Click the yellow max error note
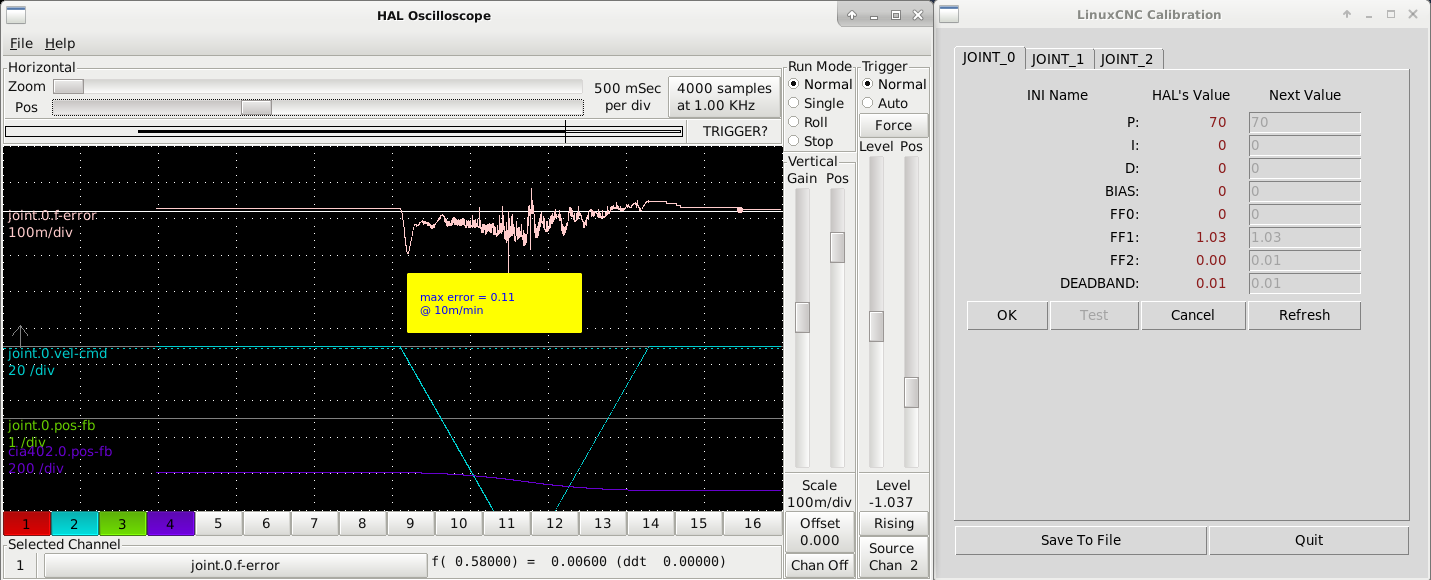This screenshot has height=580, width=1431. (494, 303)
